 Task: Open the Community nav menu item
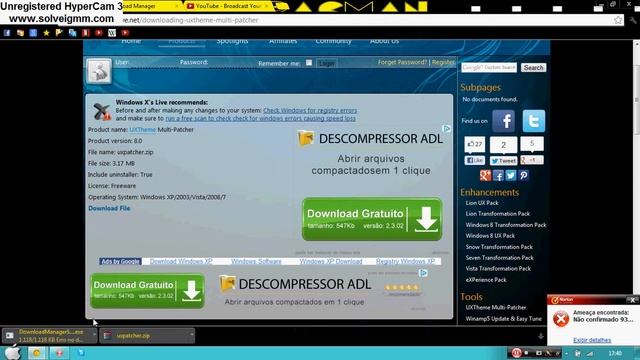333,42
